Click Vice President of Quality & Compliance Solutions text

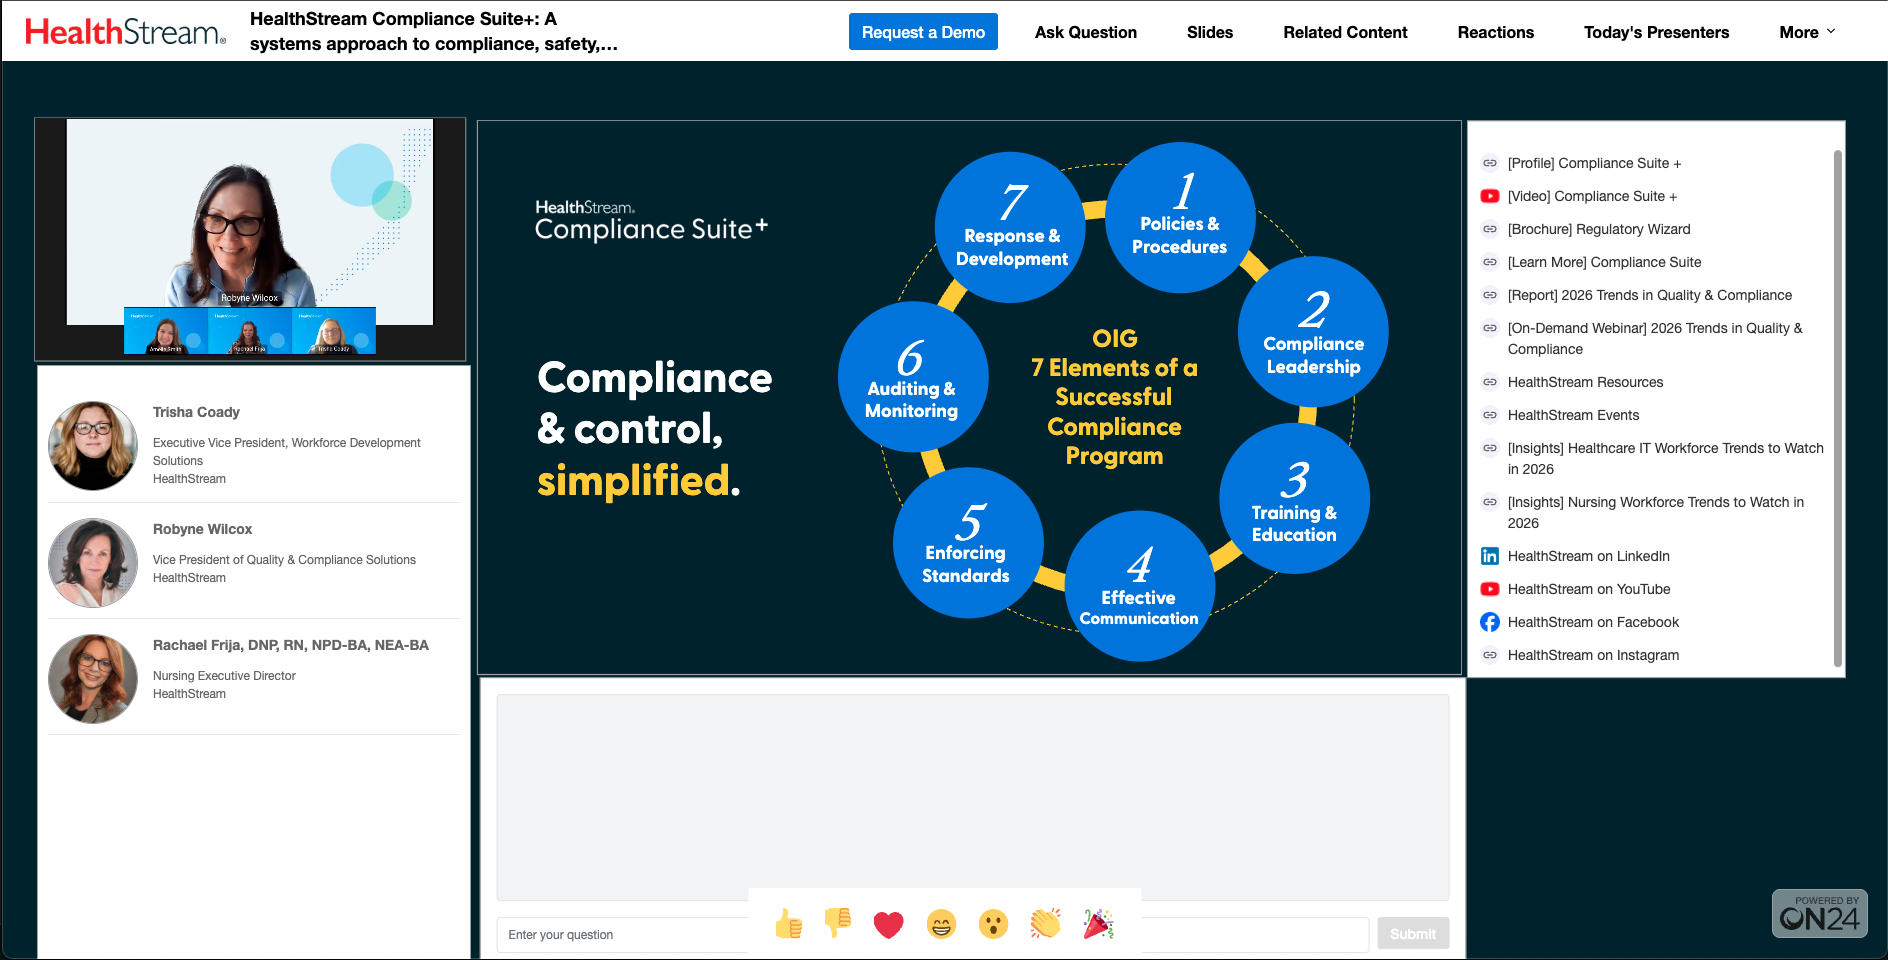[x=284, y=560]
